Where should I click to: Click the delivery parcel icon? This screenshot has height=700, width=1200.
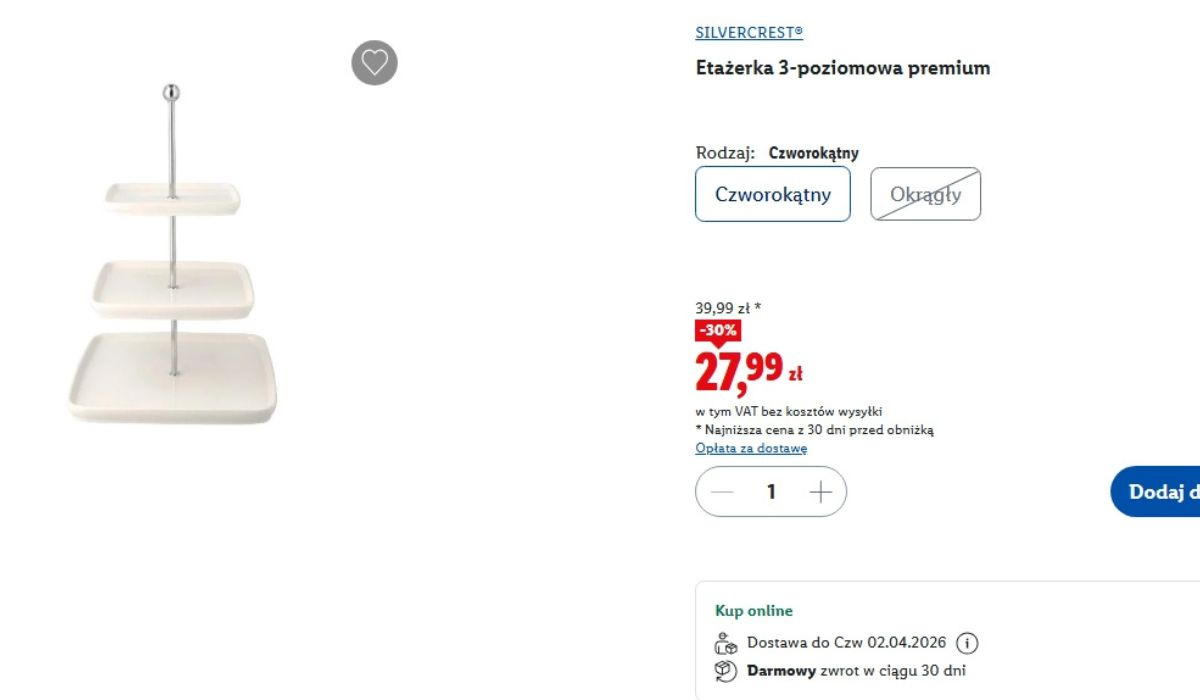(726, 643)
